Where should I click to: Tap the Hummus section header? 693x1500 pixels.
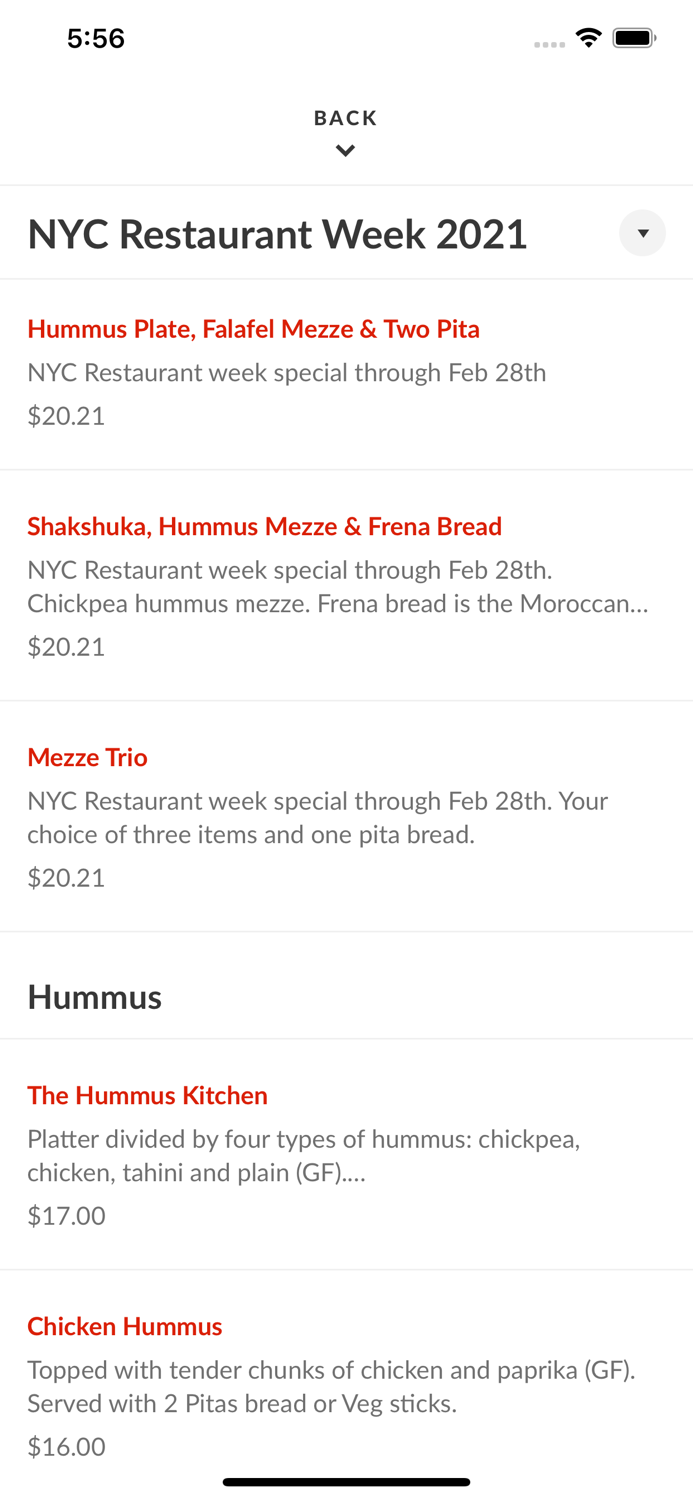[x=94, y=996]
